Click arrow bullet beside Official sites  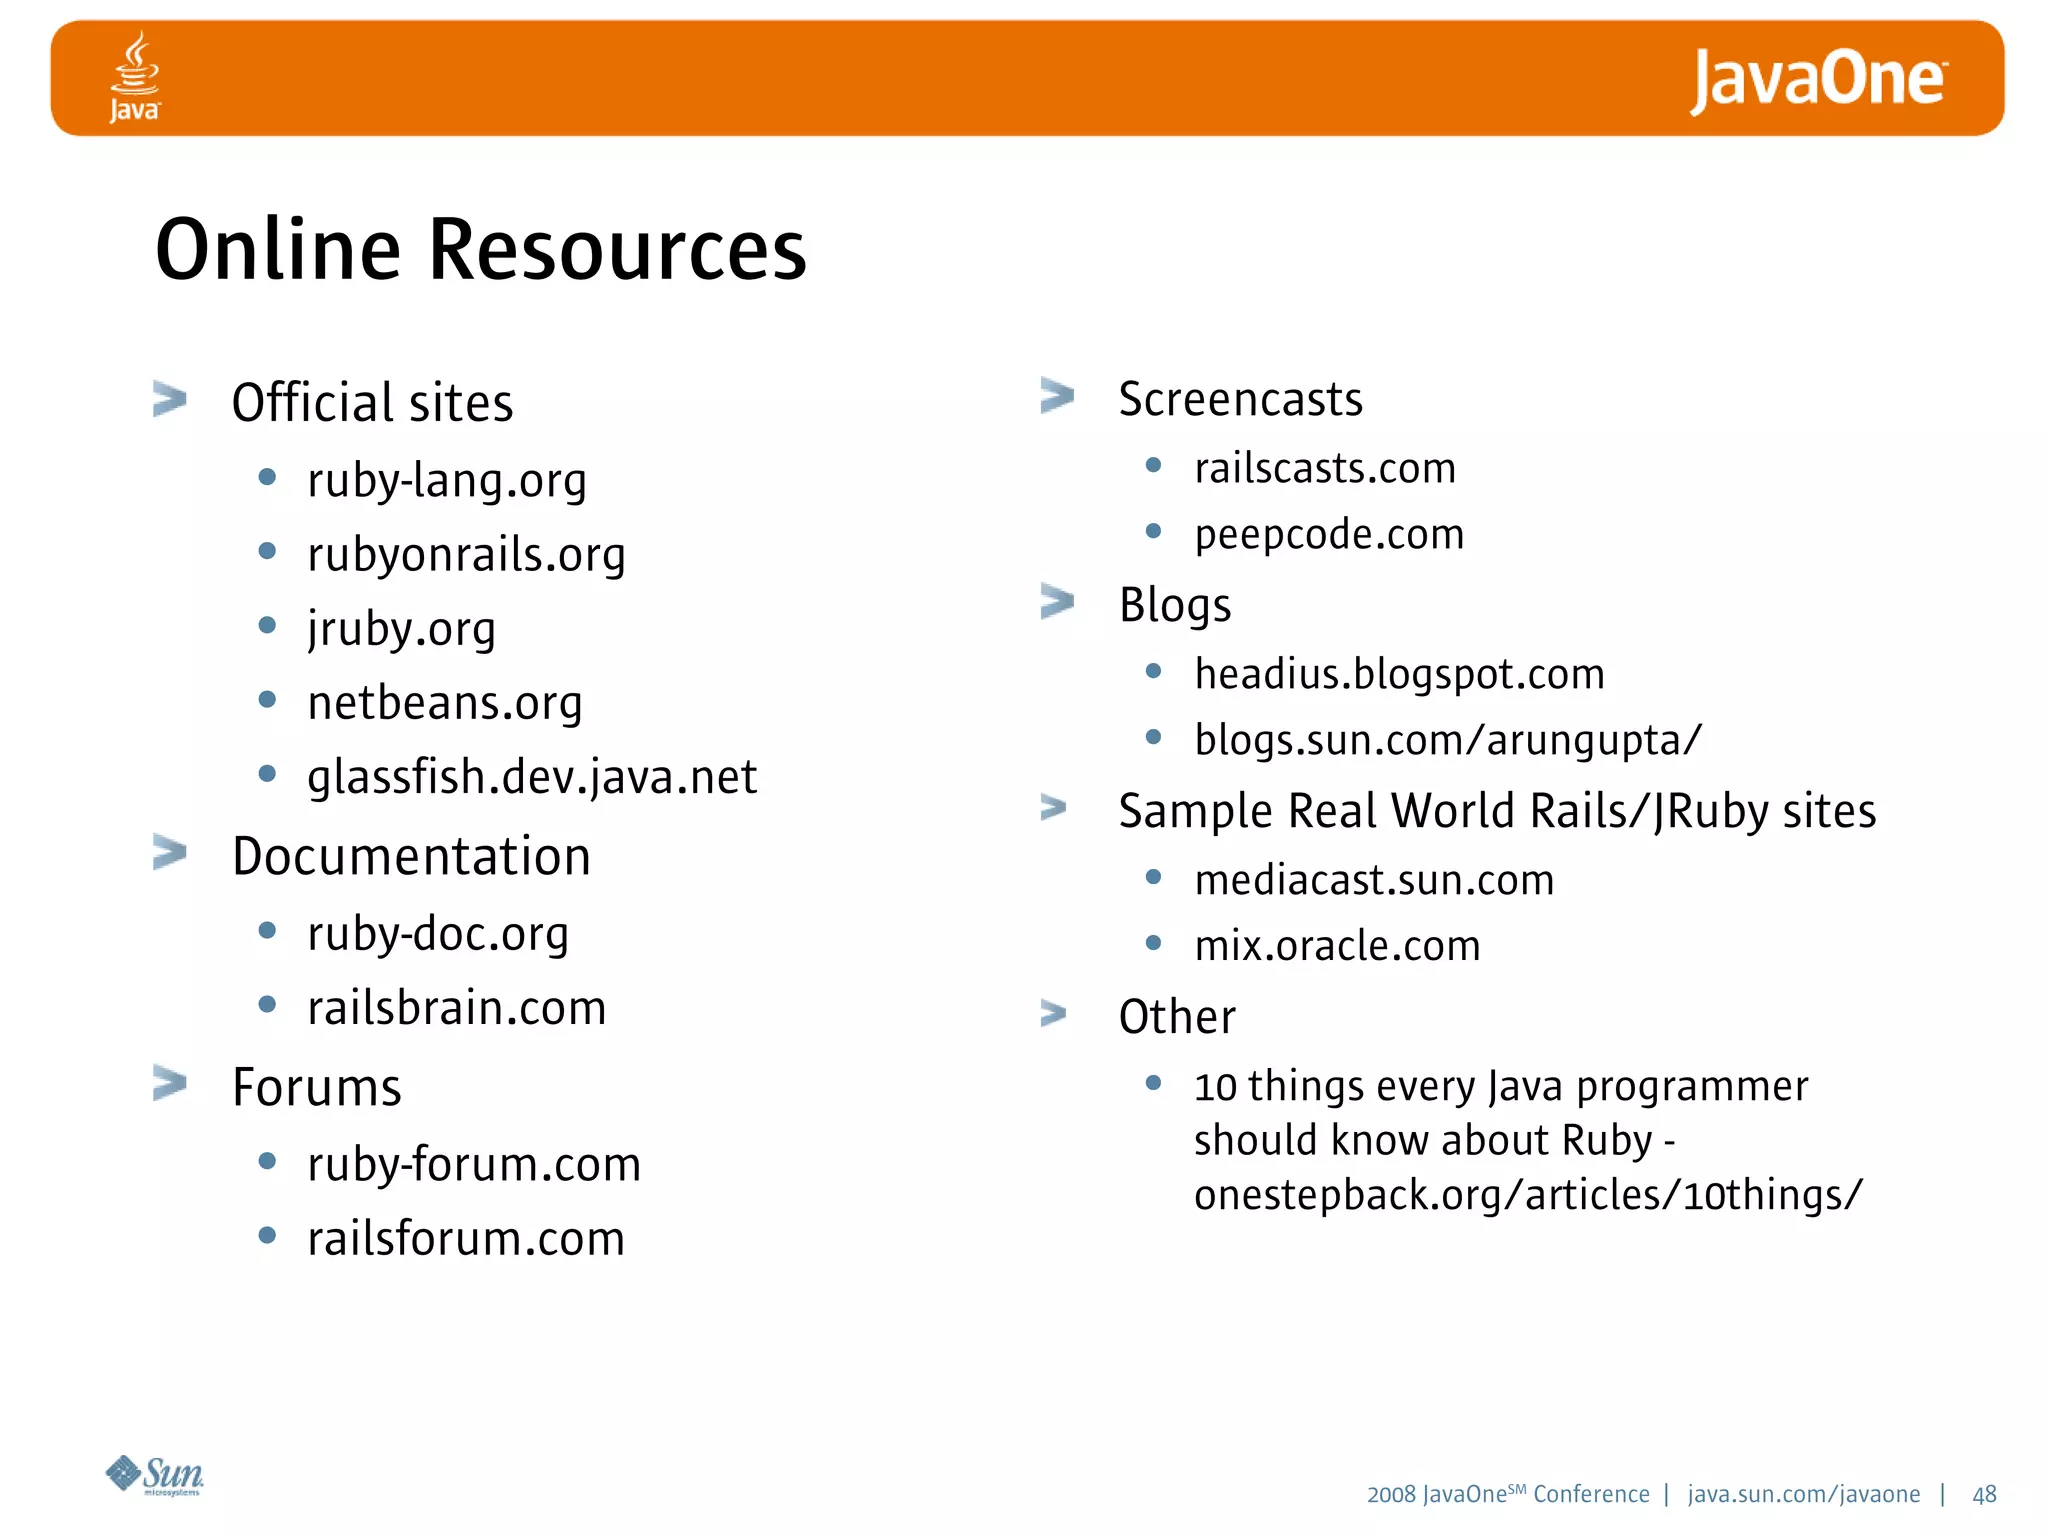coord(170,399)
